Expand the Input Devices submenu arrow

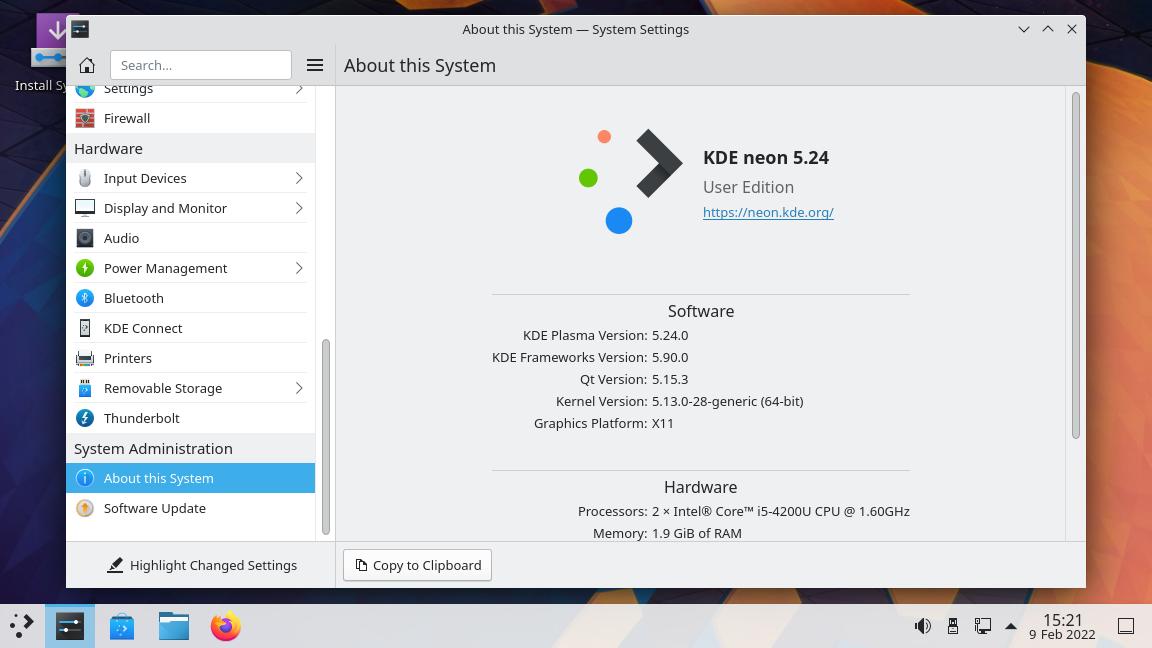pyautogui.click(x=299, y=179)
